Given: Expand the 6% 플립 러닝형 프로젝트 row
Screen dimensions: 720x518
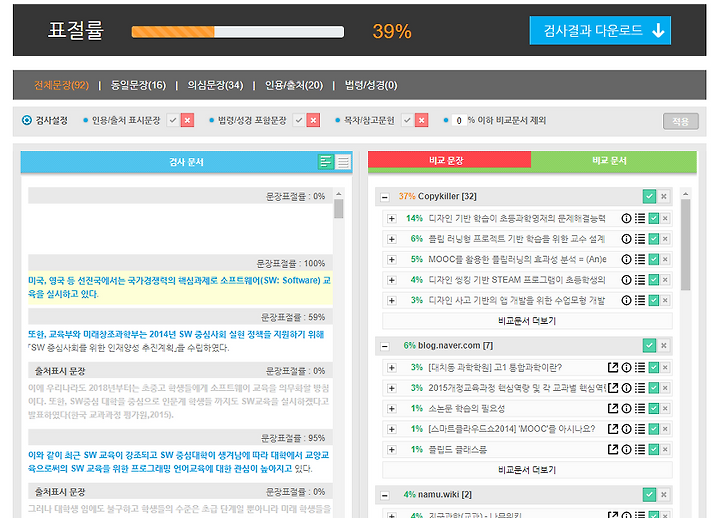Looking at the screenshot, I should [x=392, y=239].
